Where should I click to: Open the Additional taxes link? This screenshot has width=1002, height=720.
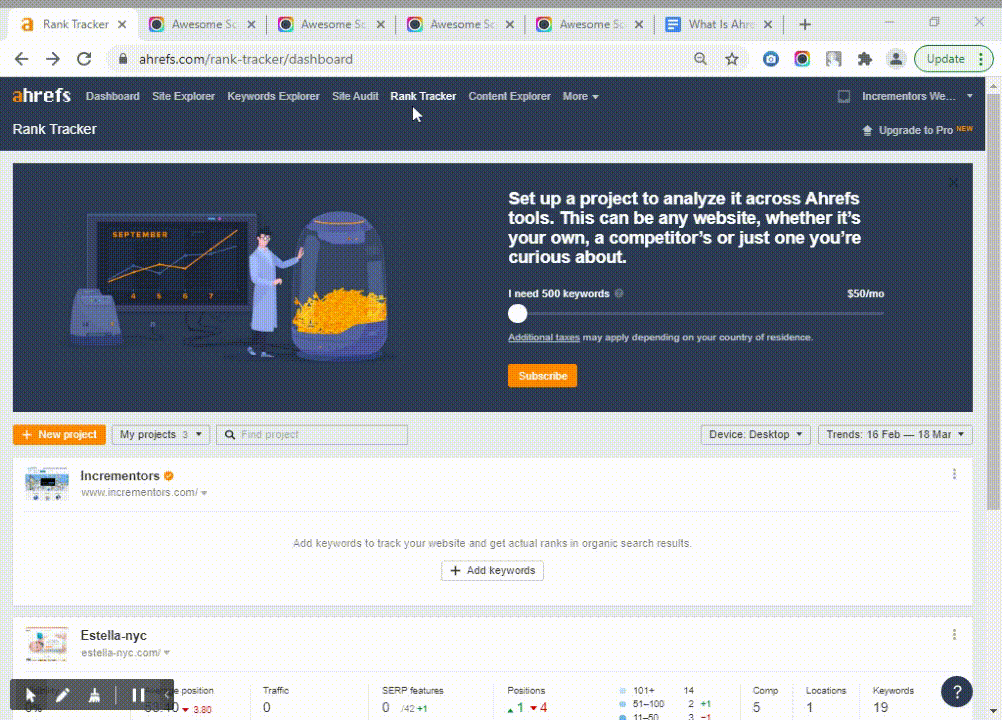pos(544,337)
